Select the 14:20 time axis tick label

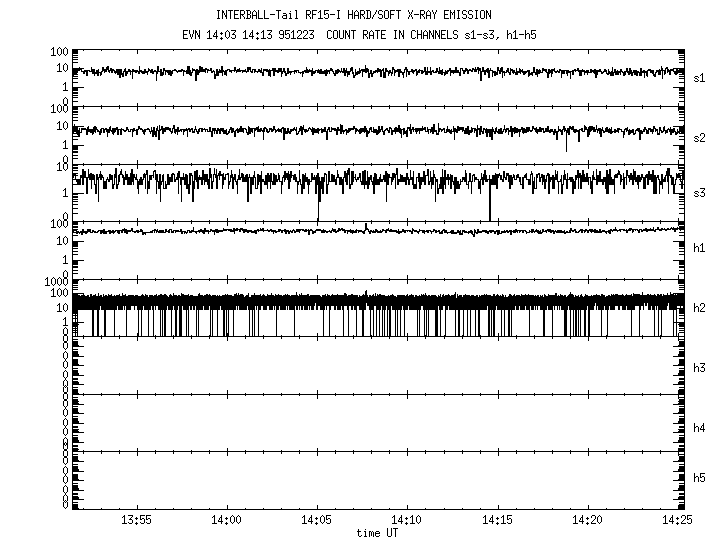588,521
